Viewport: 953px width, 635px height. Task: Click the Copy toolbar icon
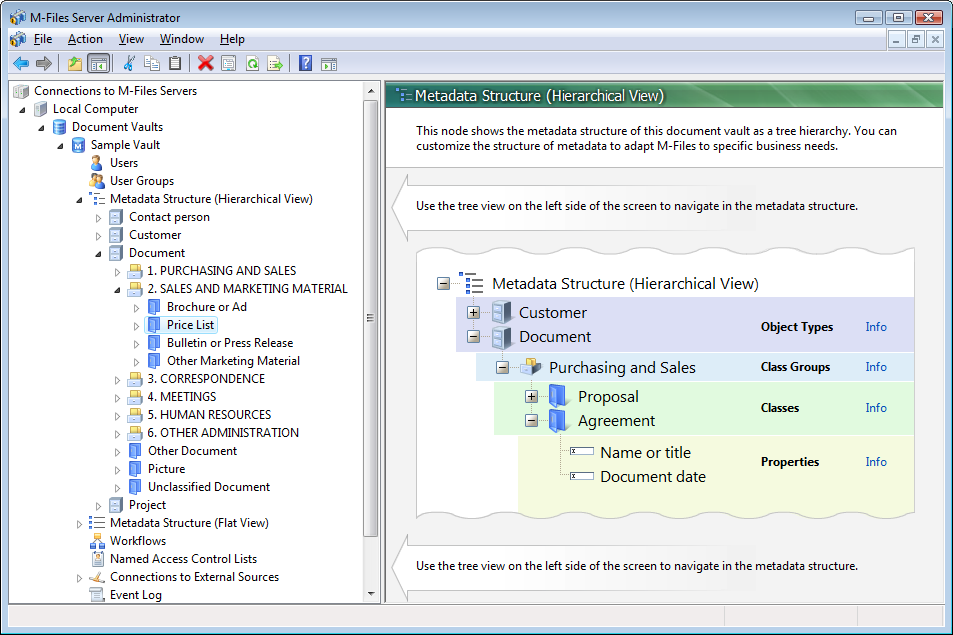point(152,63)
